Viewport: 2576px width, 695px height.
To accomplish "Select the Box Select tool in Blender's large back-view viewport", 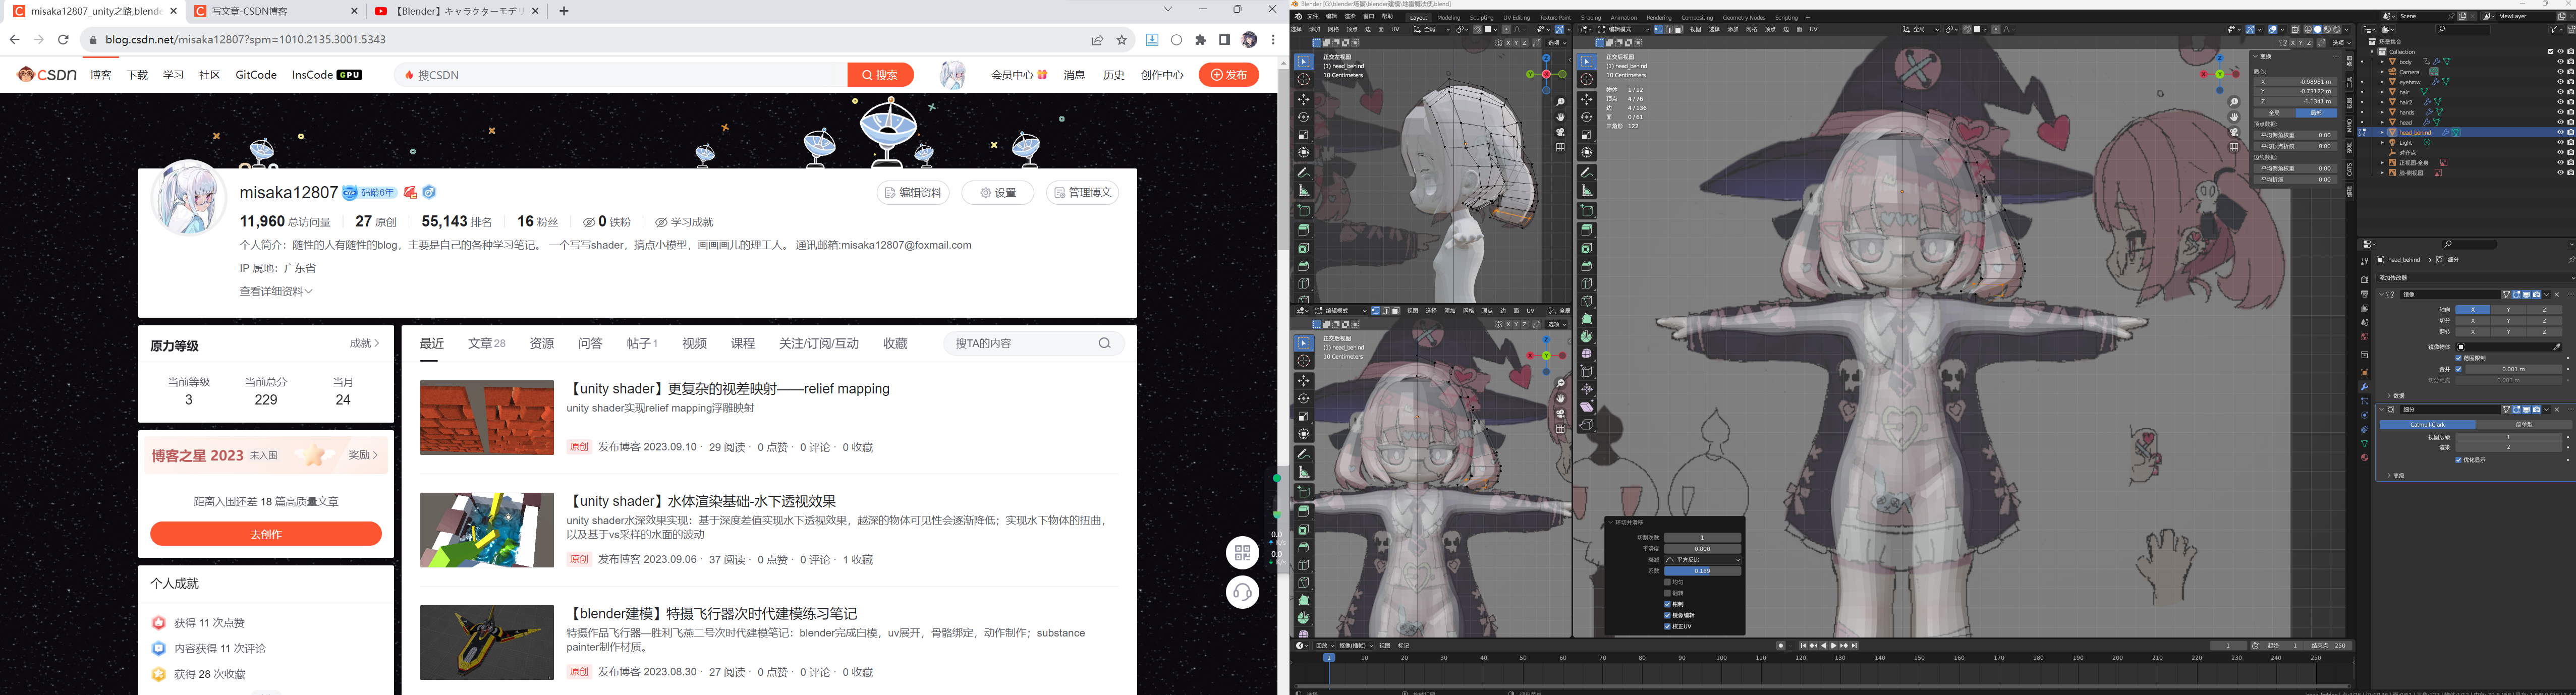I will click(x=1587, y=61).
